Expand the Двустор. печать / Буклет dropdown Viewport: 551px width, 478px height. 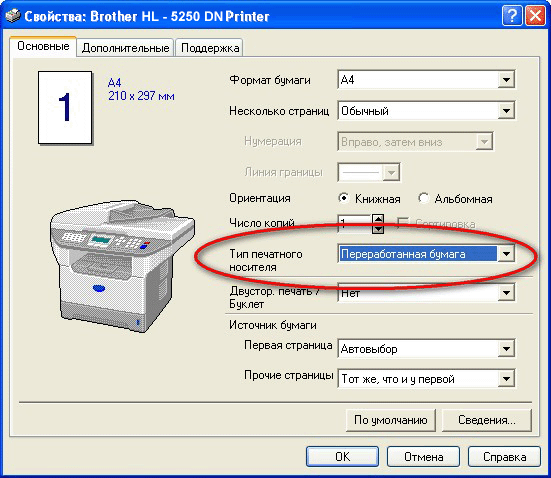pyautogui.click(x=506, y=292)
